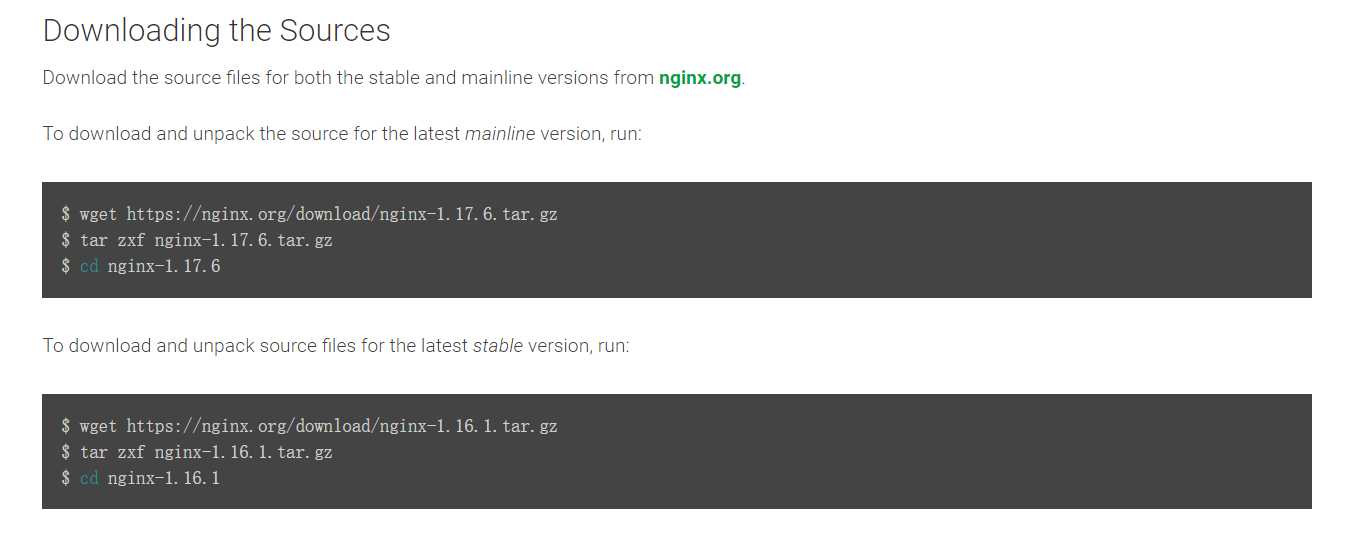Open the nginx.org link
This screenshot has width=1348, height=545.
click(x=699, y=78)
